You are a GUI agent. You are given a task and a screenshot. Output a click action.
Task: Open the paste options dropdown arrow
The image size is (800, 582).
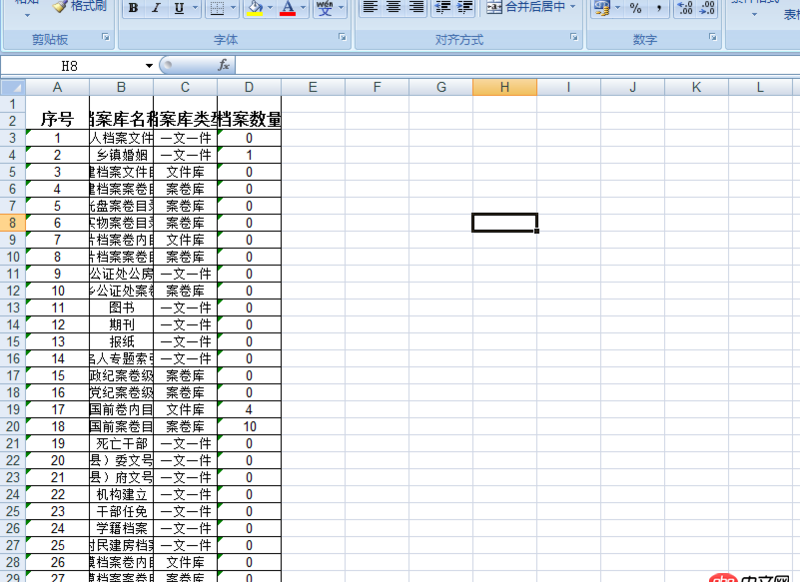(x=27, y=15)
